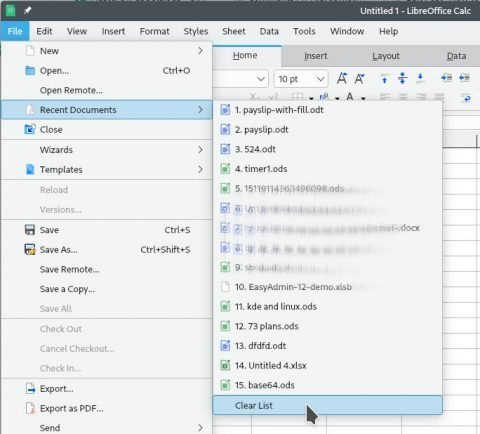Open the Borders dropdown arrow
The width and height of the screenshot is (480, 434).
click(311, 98)
